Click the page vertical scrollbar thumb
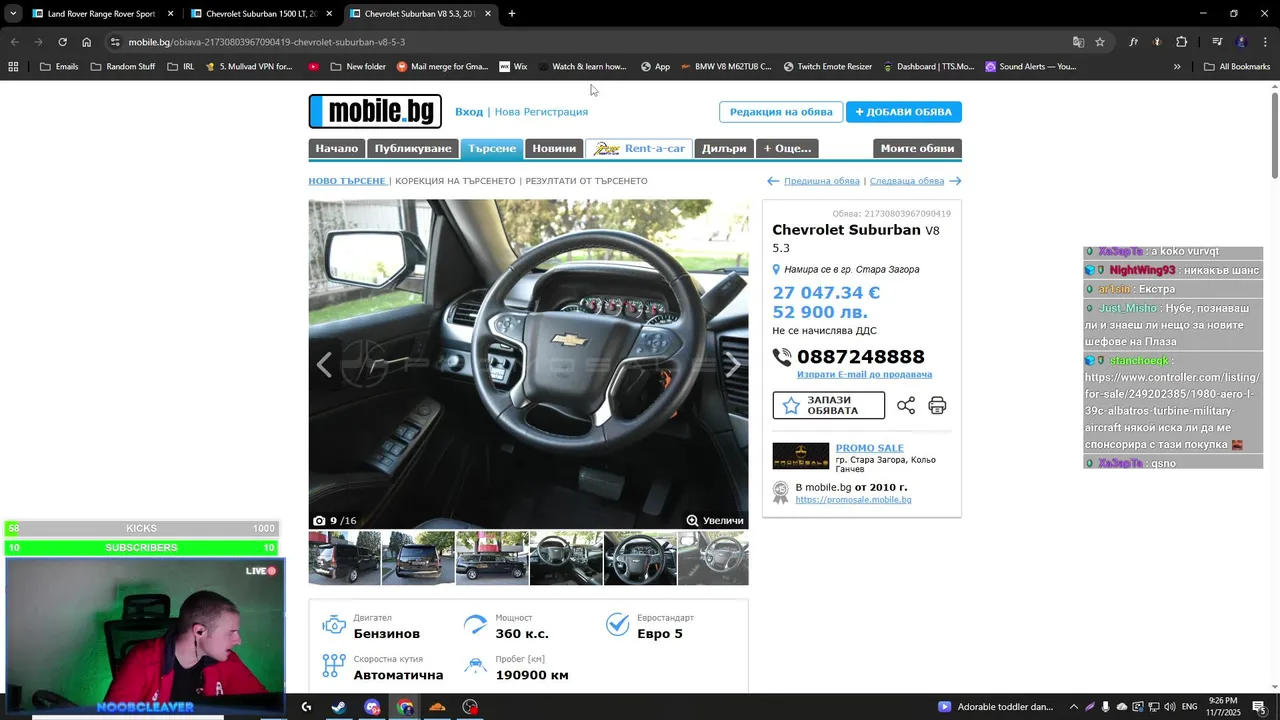Image resolution: width=1280 pixels, height=720 pixels. [x=1275, y=135]
